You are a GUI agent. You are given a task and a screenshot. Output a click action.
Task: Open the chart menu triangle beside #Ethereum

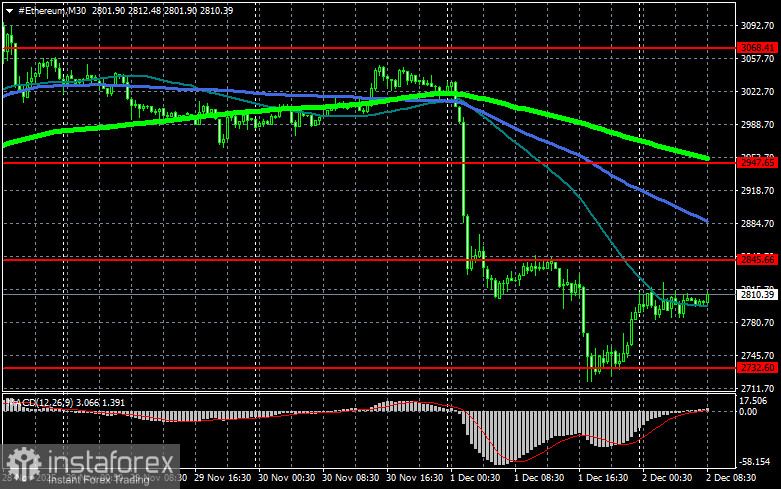(x=9, y=11)
